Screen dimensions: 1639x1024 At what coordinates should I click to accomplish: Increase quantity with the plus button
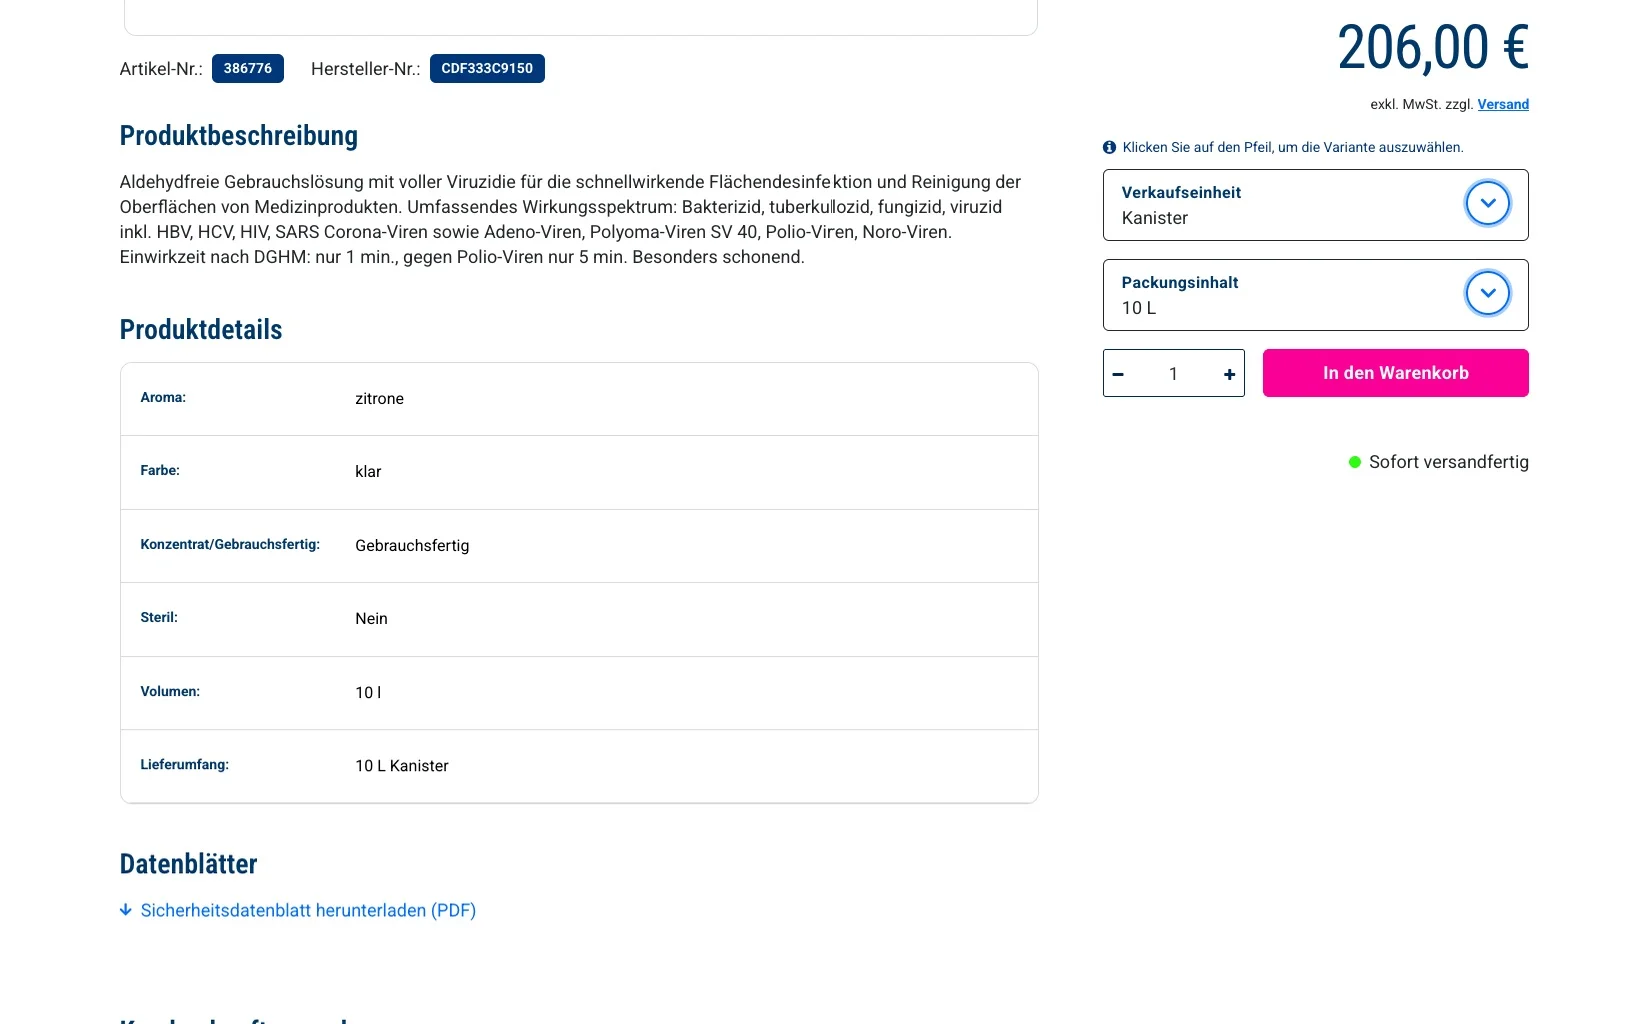pos(1229,374)
